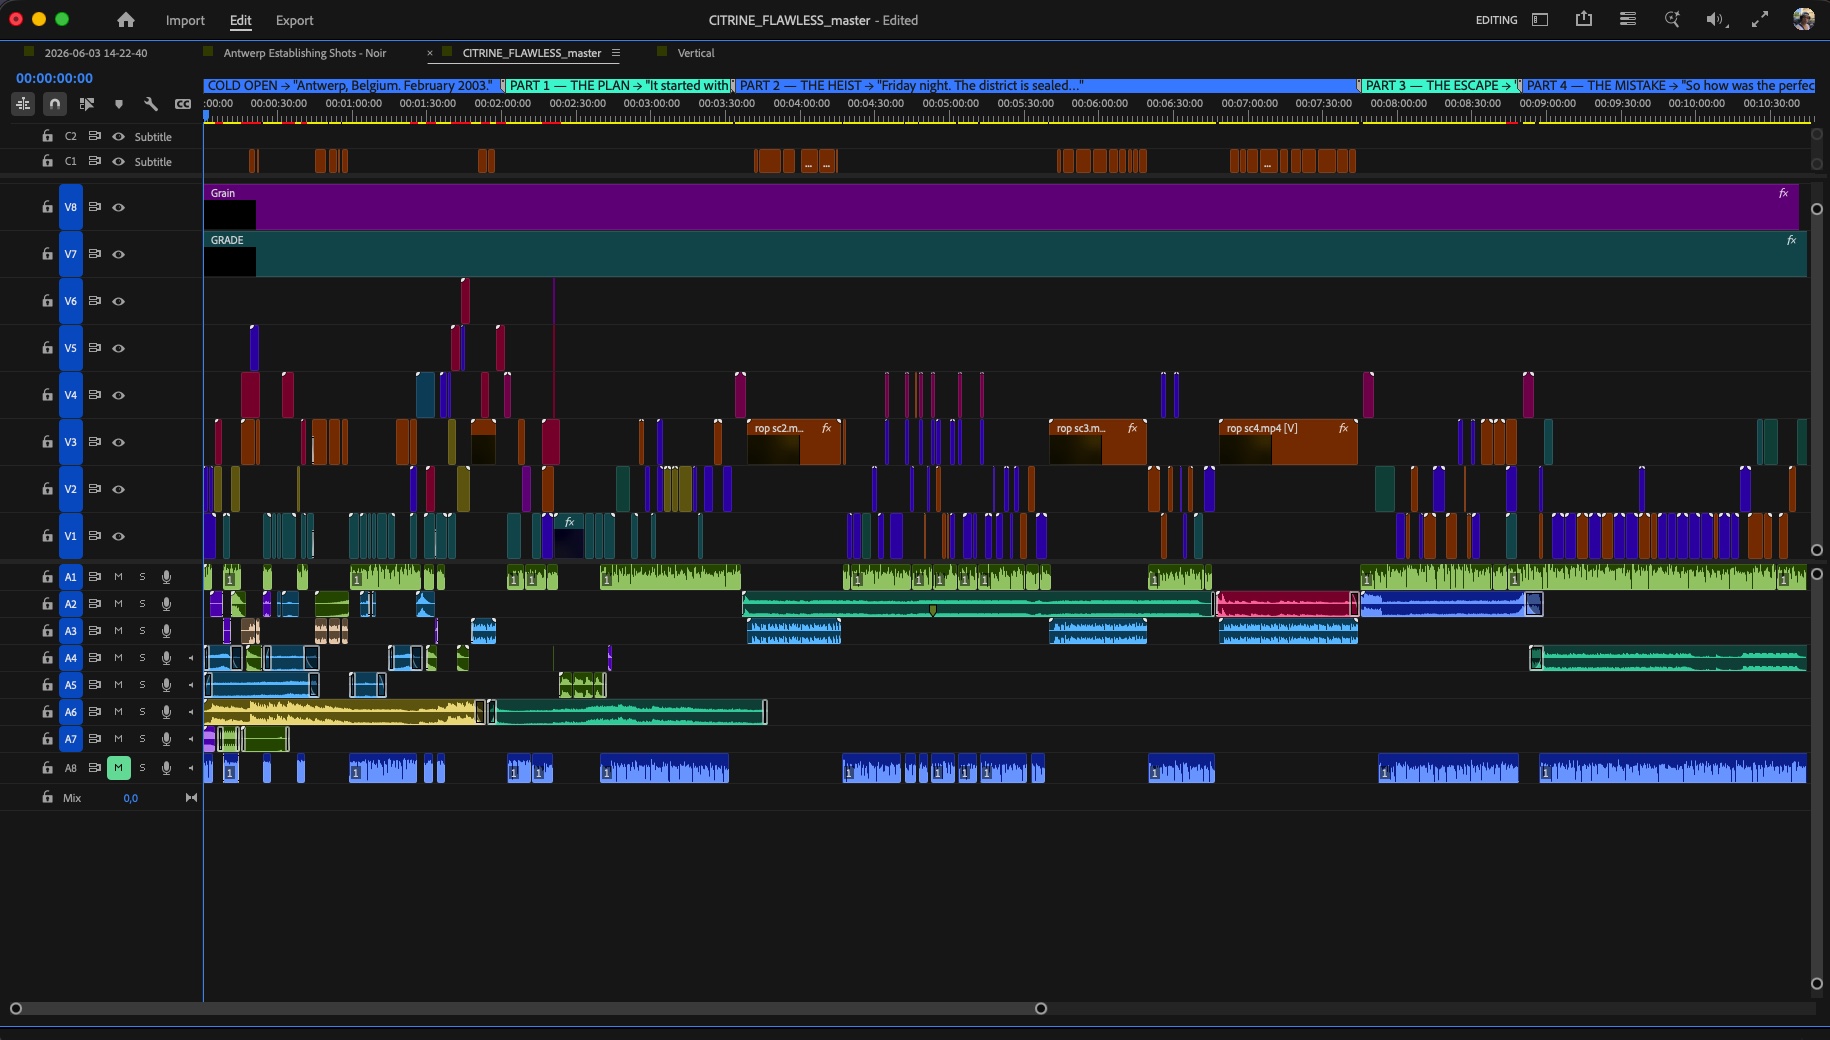Toggle sync lock on caption track C1
This screenshot has width=1830, height=1040.
95,161
